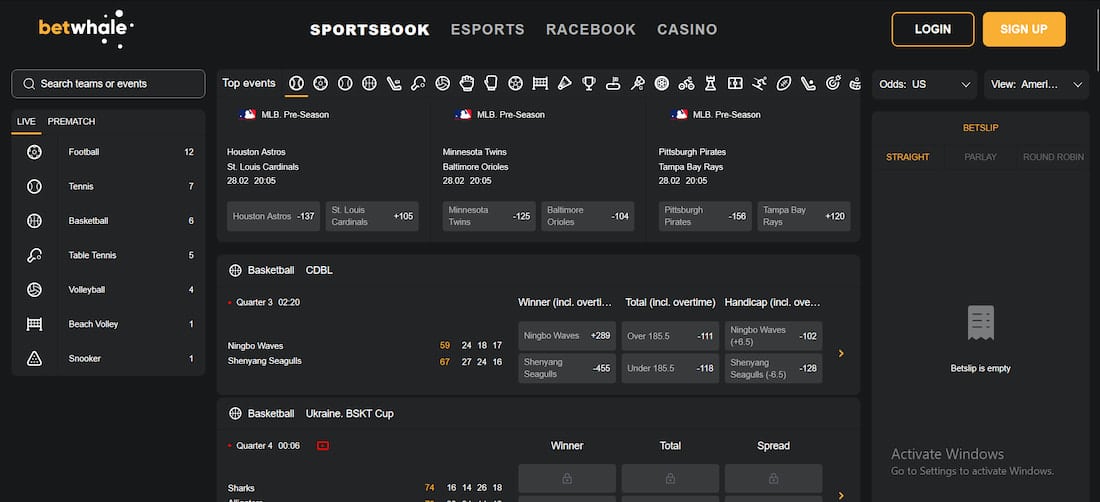Click the betwhale logo
Image resolution: width=1100 pixels, height=502 pixels.
pos(86,28)
